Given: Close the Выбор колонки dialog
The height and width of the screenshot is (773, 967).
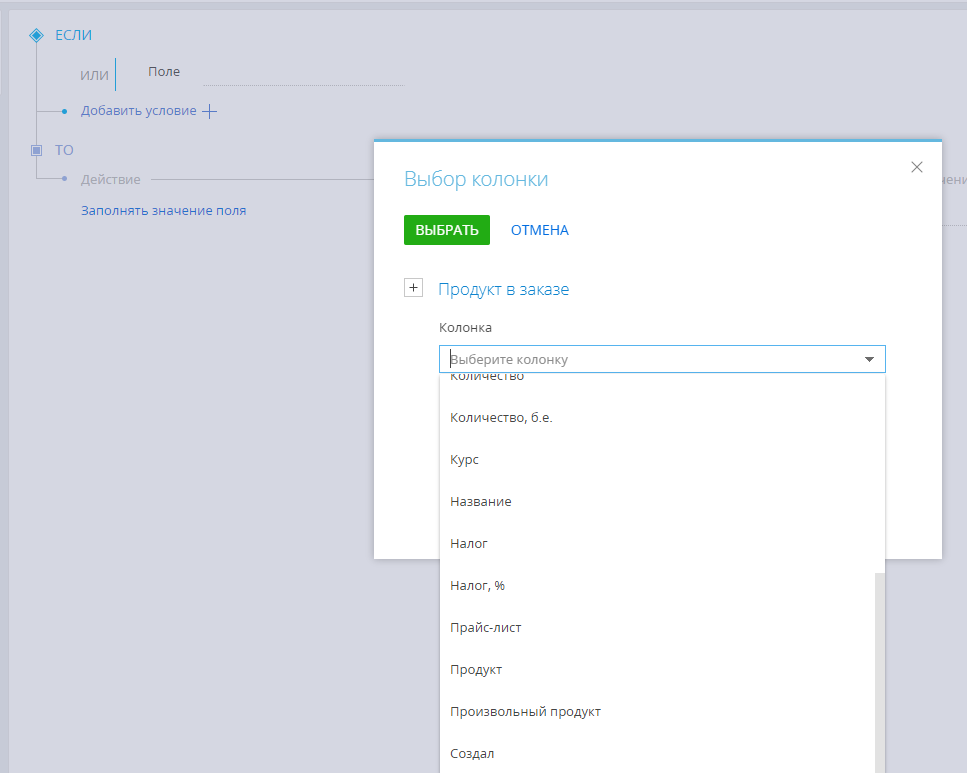Looking at the screenshot, I should point(917,167).
